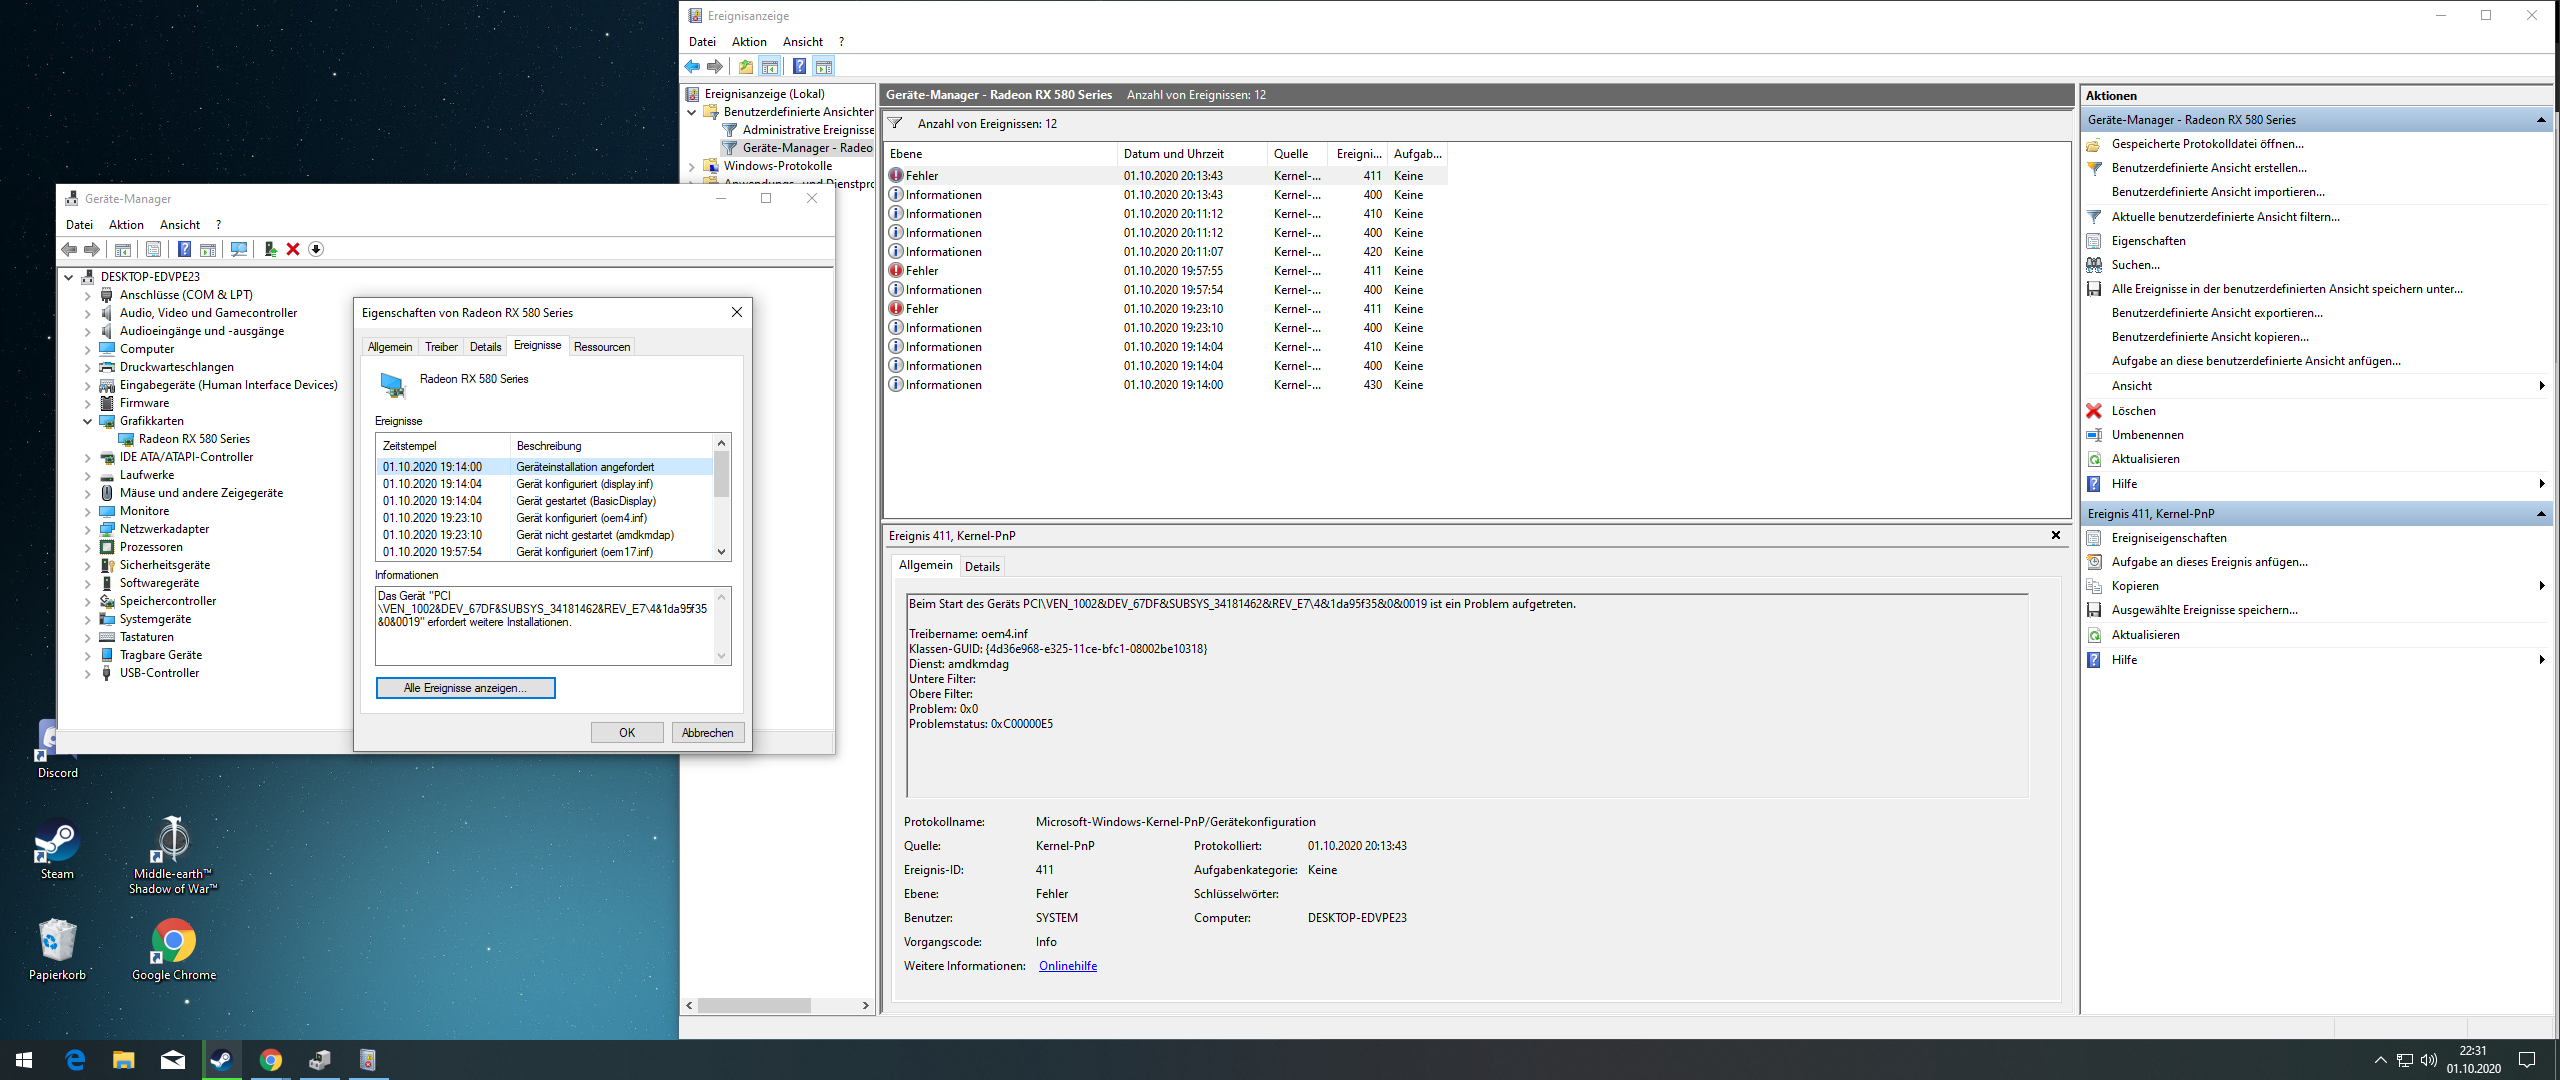Click properties icon in Geräte-Manager toolbar
This screenshot has height=1080, width=2560.
(x=153, y=249)
